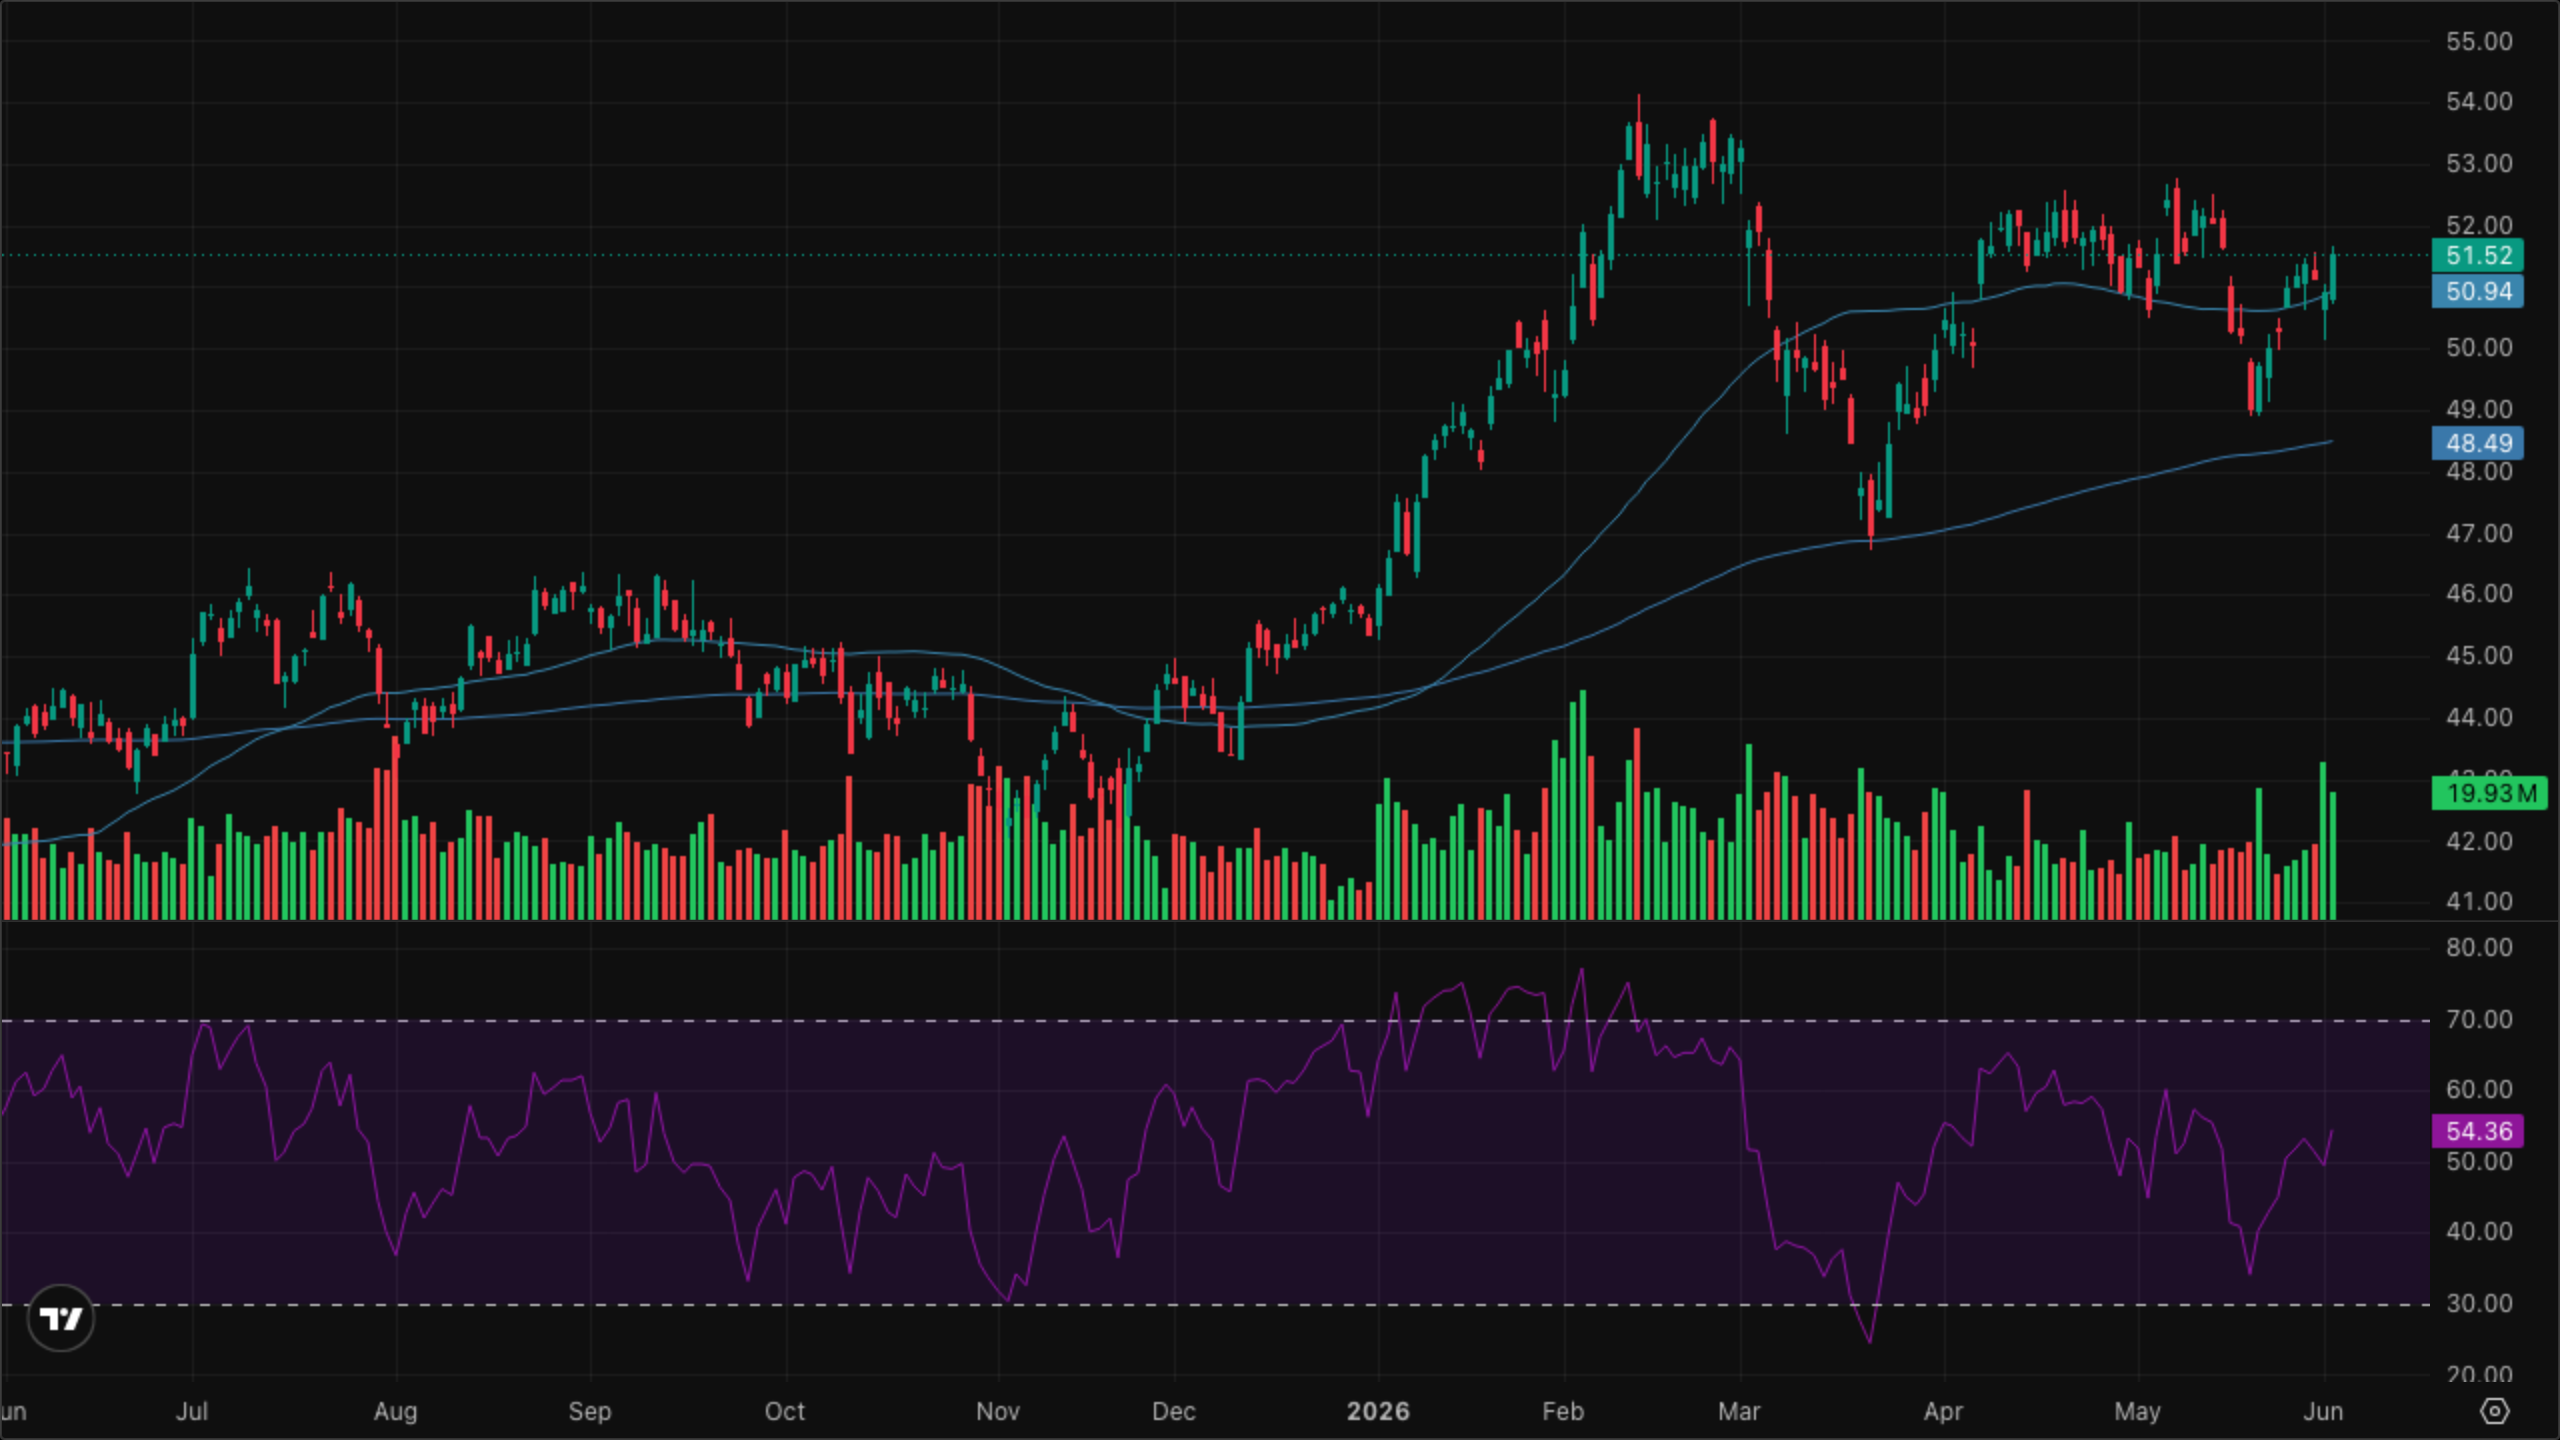Click the 47.00 price scale label
2560x1440 pixels.
(x=2479, y=533)
